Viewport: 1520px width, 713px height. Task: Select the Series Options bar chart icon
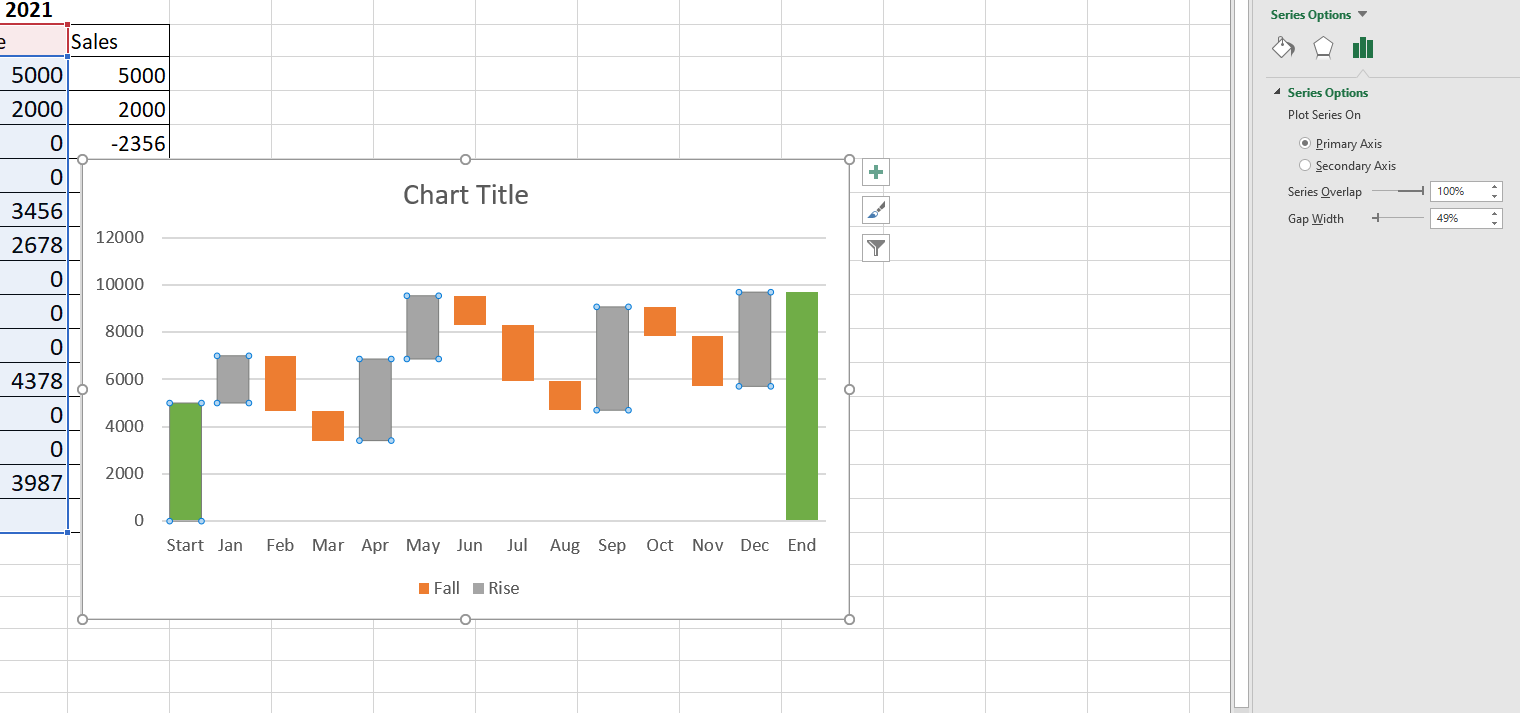(x=1362, y=48)
